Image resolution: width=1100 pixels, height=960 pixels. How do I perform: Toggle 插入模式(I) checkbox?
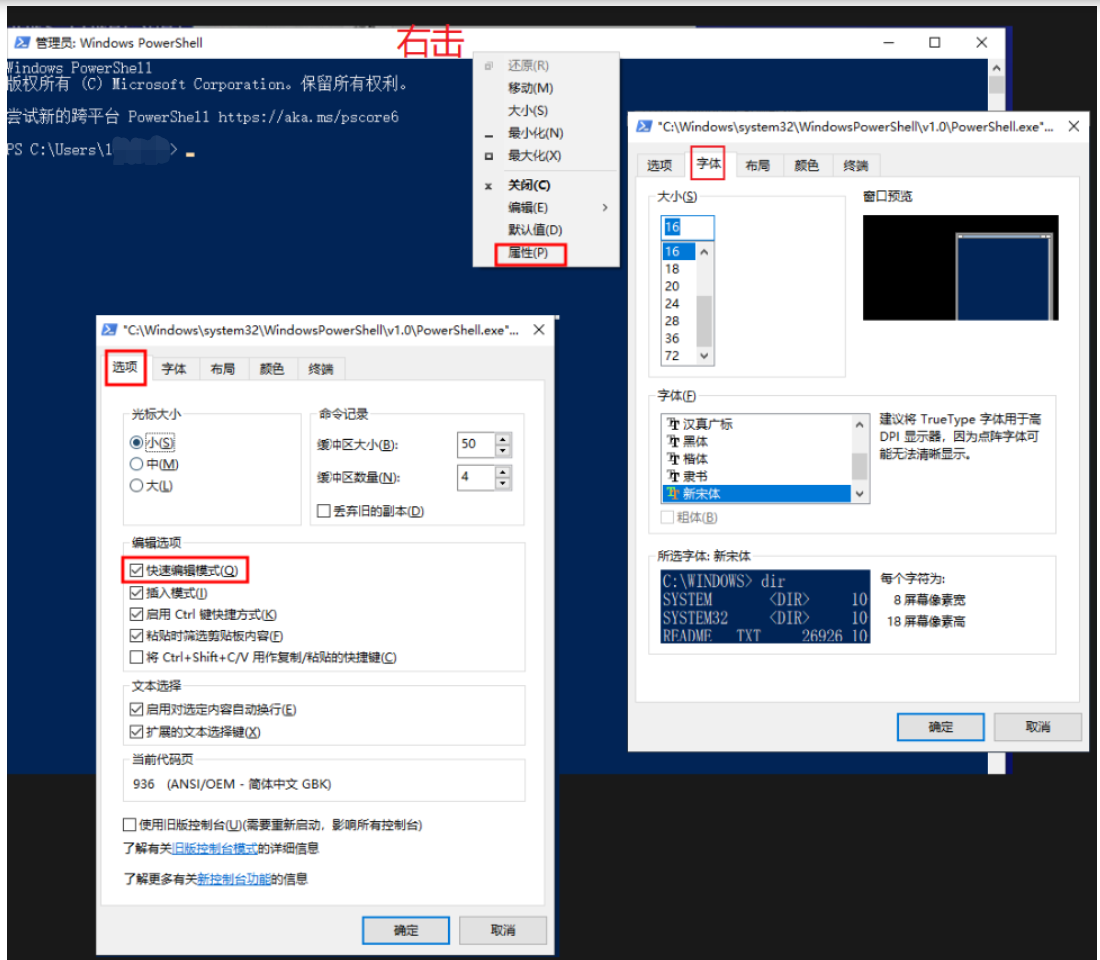pos(136,593)
